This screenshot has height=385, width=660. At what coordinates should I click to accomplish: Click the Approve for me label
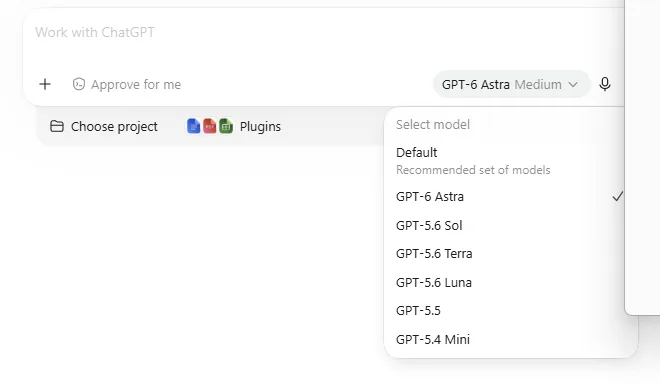[x=136, y=85]
